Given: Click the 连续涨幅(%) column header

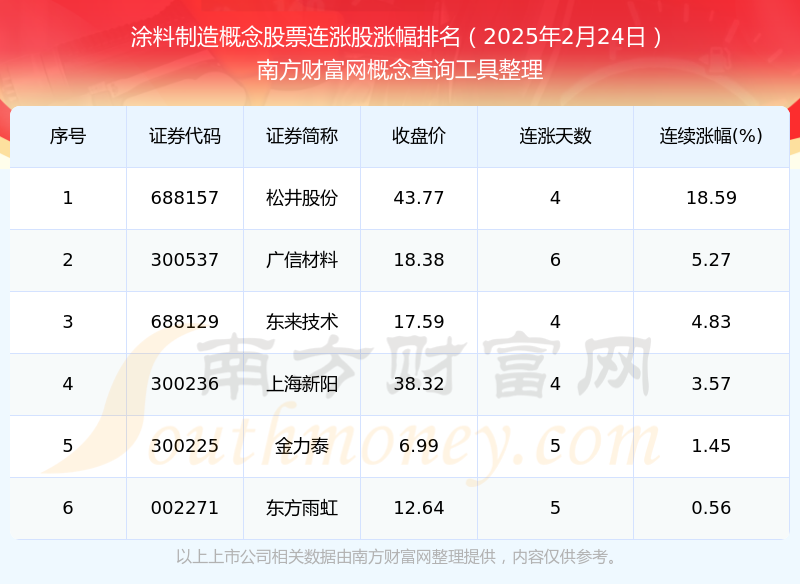Looking at the screenshot, I should click(x=711, y=136).
